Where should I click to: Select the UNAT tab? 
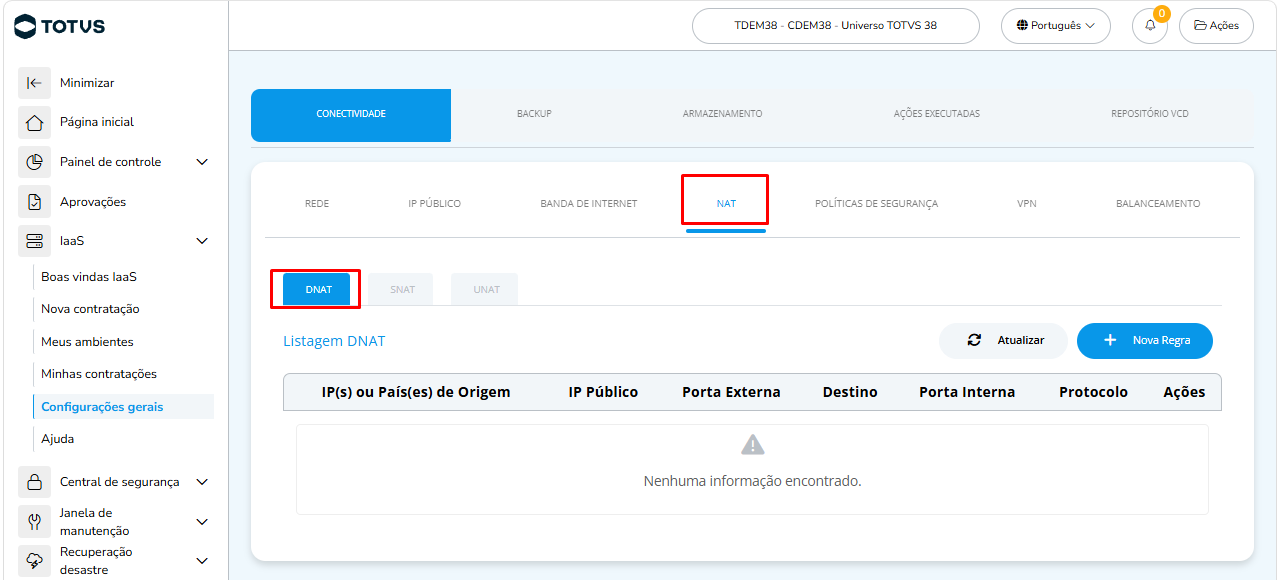[x=486, y=289]
